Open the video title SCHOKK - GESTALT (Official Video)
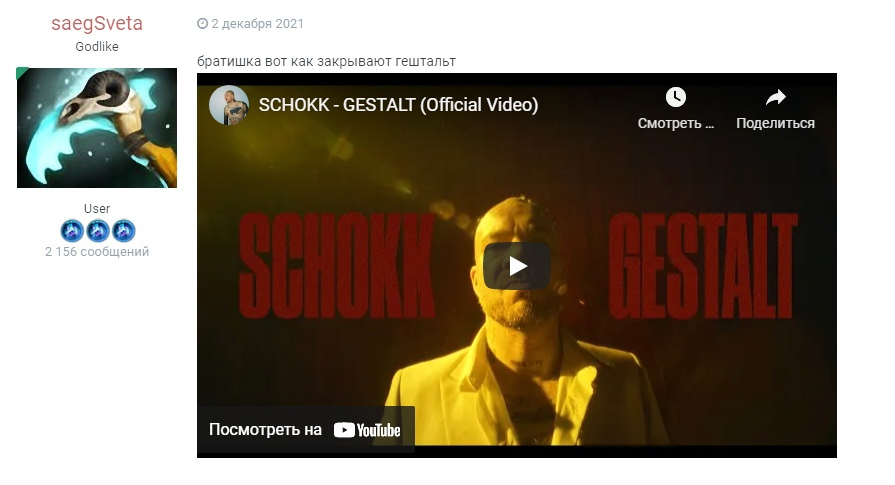 (398, 105)
